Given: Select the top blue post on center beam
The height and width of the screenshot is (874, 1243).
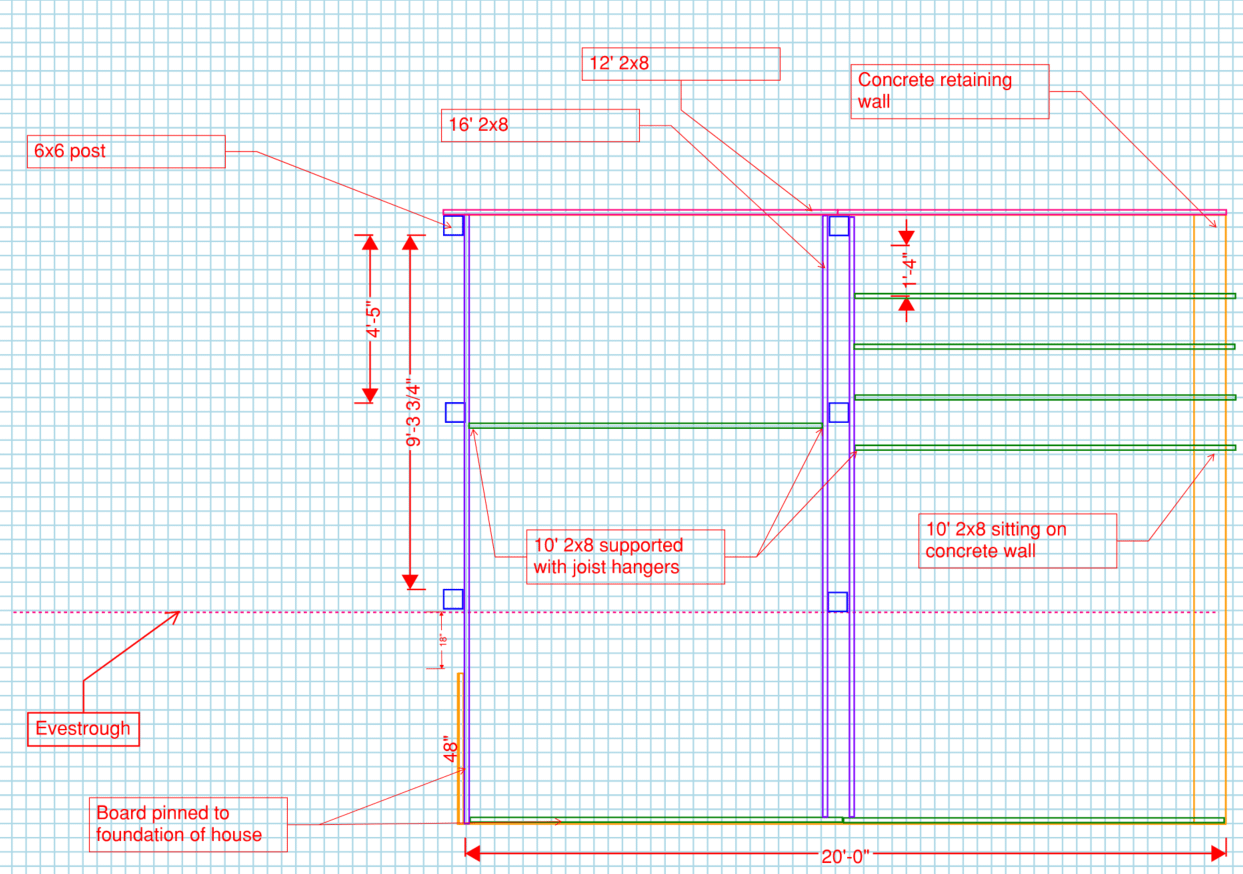Looking at the screenshot, I should pyautogui.click(x=839, y=226).
